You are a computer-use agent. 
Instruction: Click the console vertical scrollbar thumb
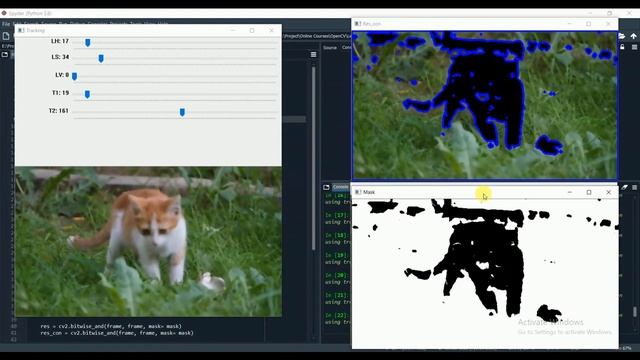[635, 312]
